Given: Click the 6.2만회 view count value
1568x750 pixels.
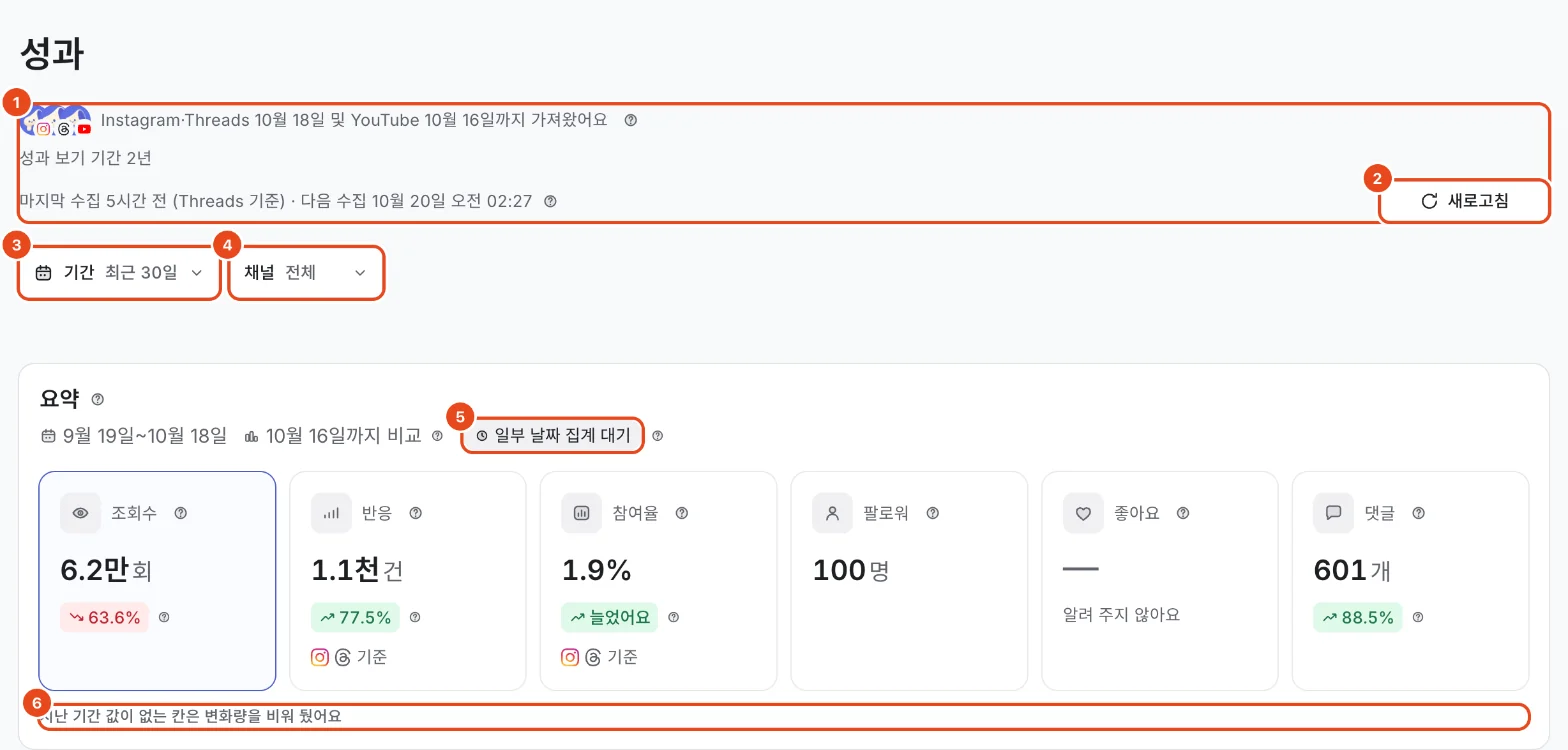Looking at the screenshot, I should pyautogui.click(x=106, y=570).
